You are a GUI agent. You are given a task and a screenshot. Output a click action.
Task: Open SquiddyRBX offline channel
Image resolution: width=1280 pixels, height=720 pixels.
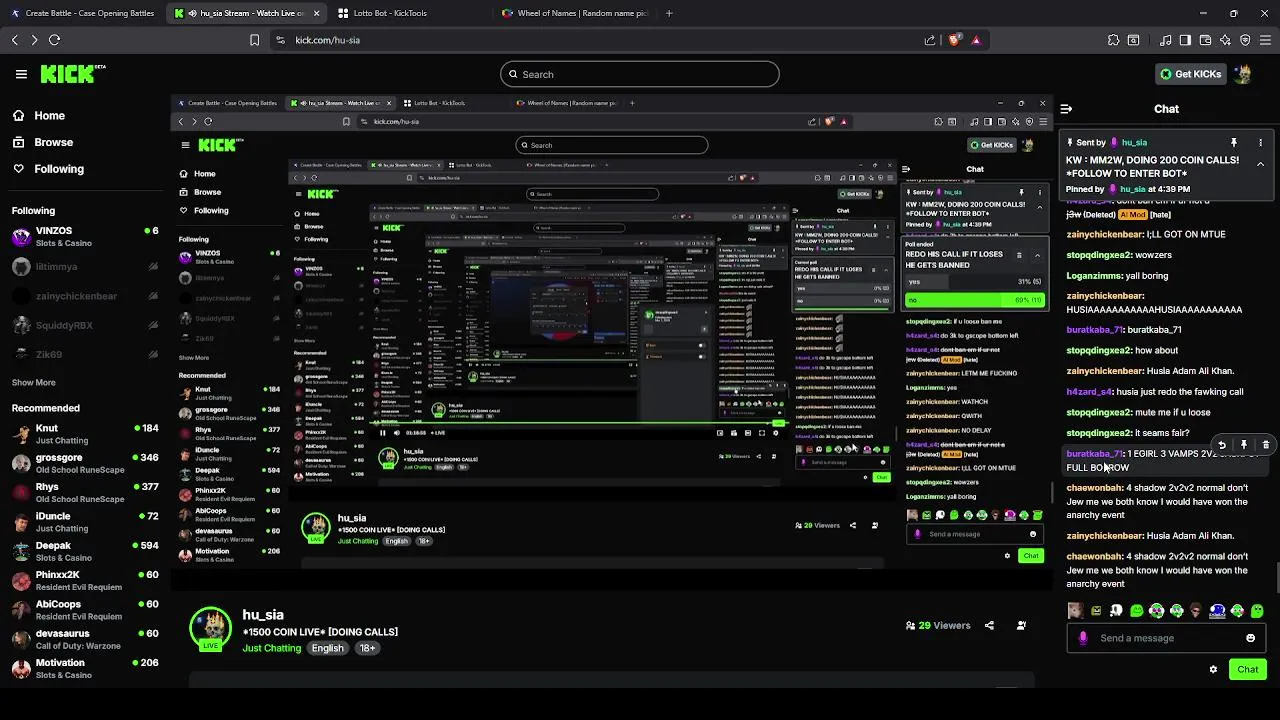tap(85, 325)
